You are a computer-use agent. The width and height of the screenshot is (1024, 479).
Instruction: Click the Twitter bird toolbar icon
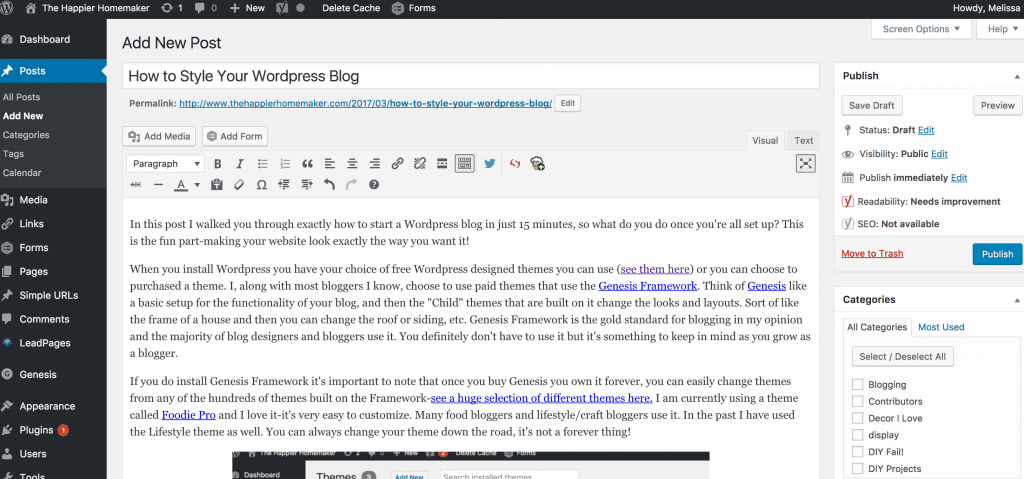coord(489,164)
